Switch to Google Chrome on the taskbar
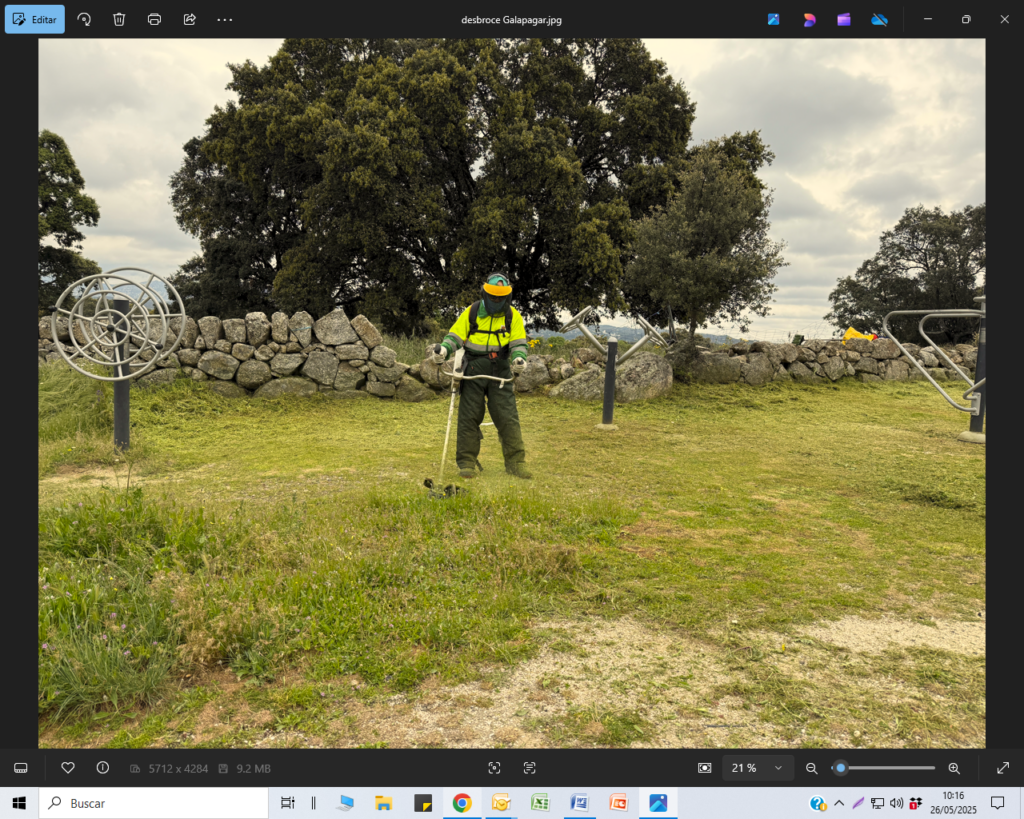This screenshot has height=819, width=1024. [462, 803]
